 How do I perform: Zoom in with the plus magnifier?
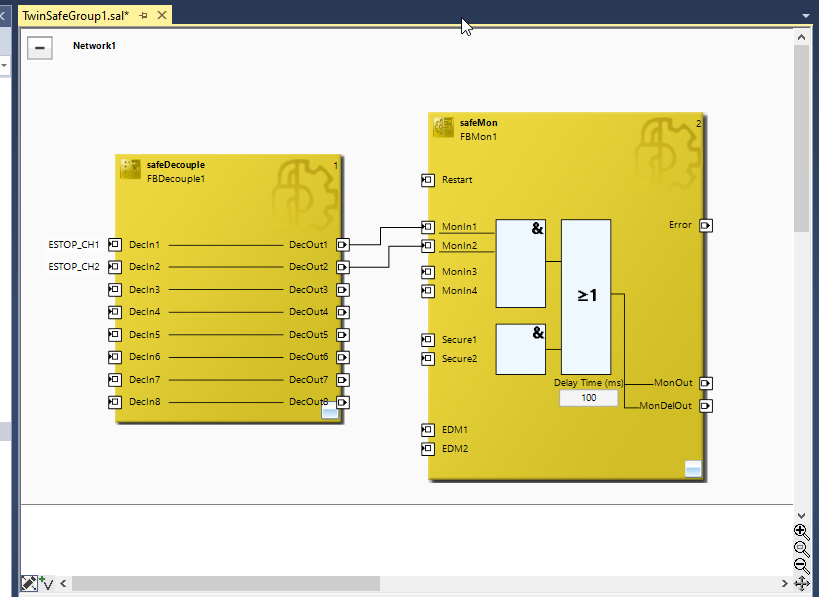801,532
